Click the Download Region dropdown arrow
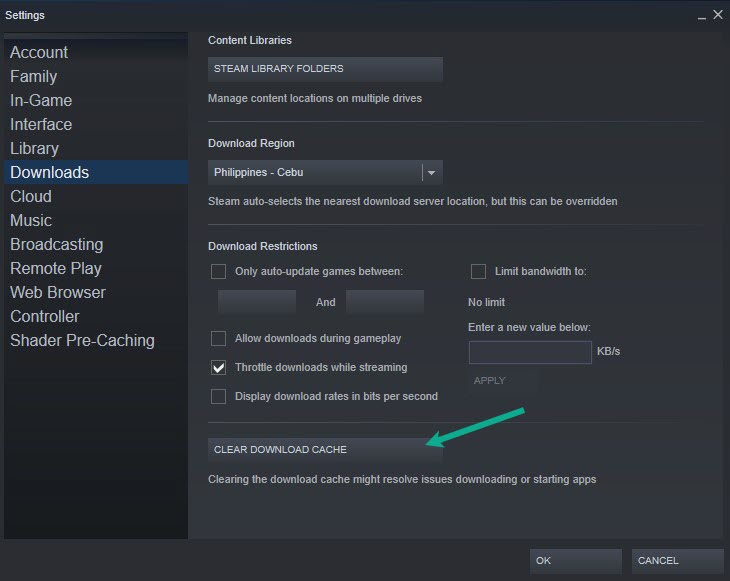 coord(432,173)
